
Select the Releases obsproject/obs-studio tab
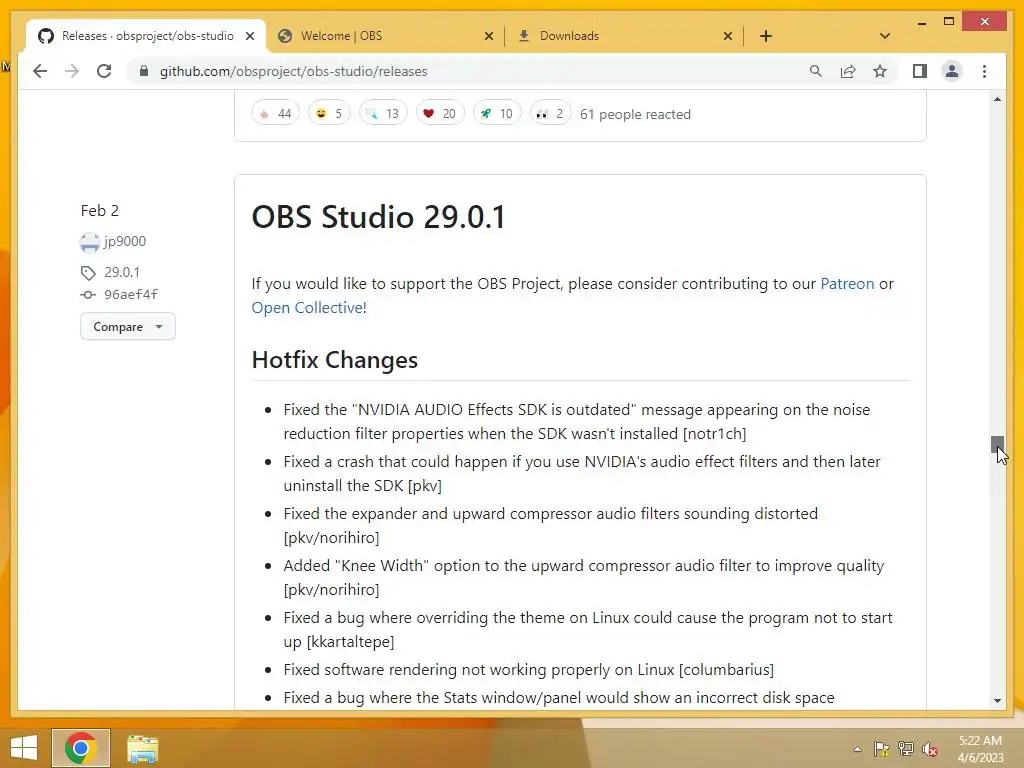tap(146, 36)
